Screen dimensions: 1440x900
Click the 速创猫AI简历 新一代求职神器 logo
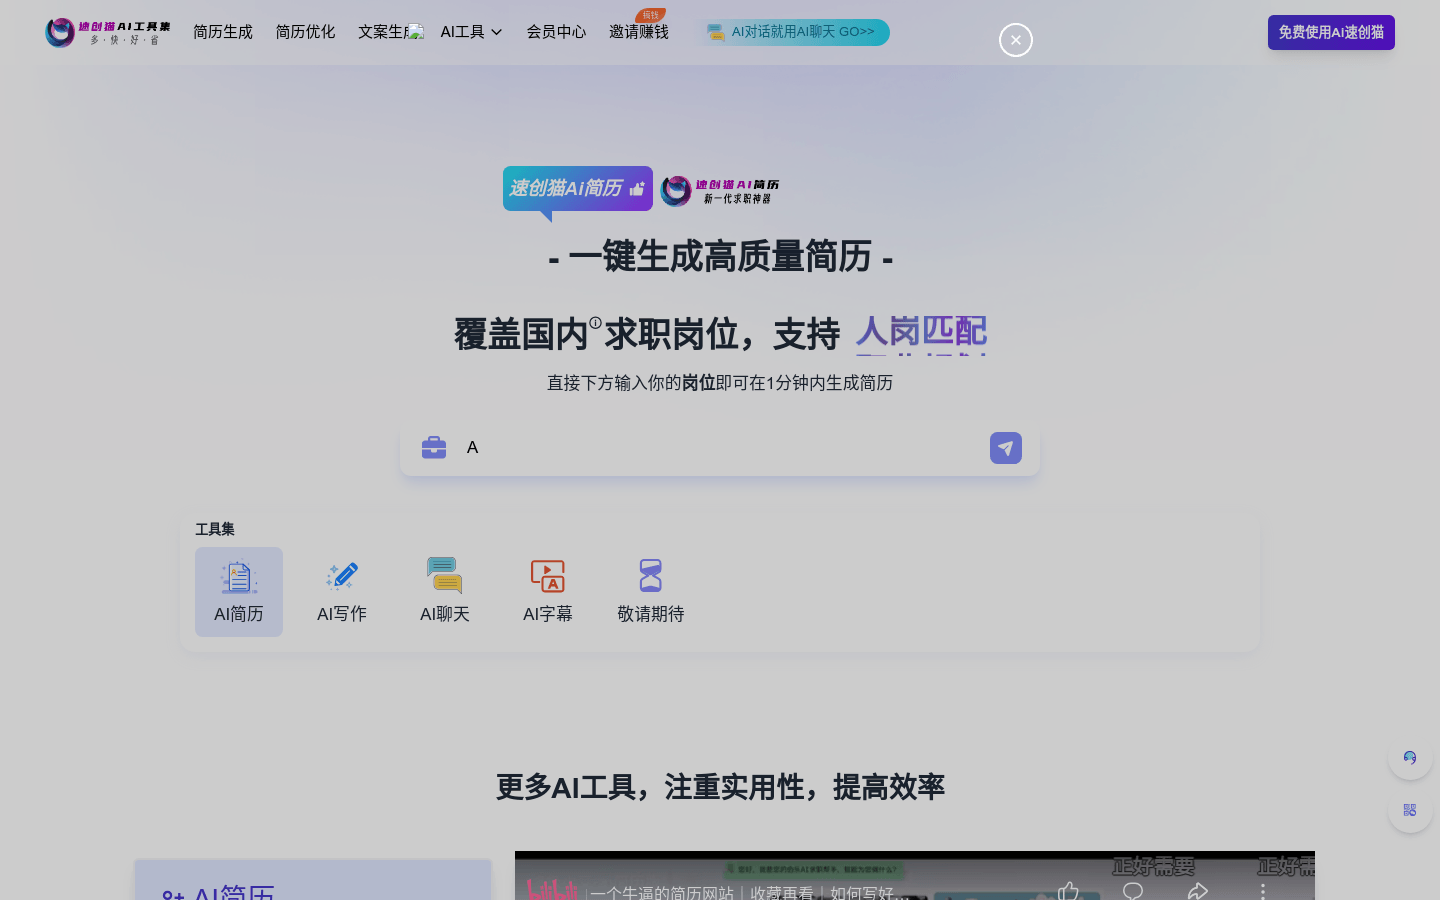pos(720,190)
